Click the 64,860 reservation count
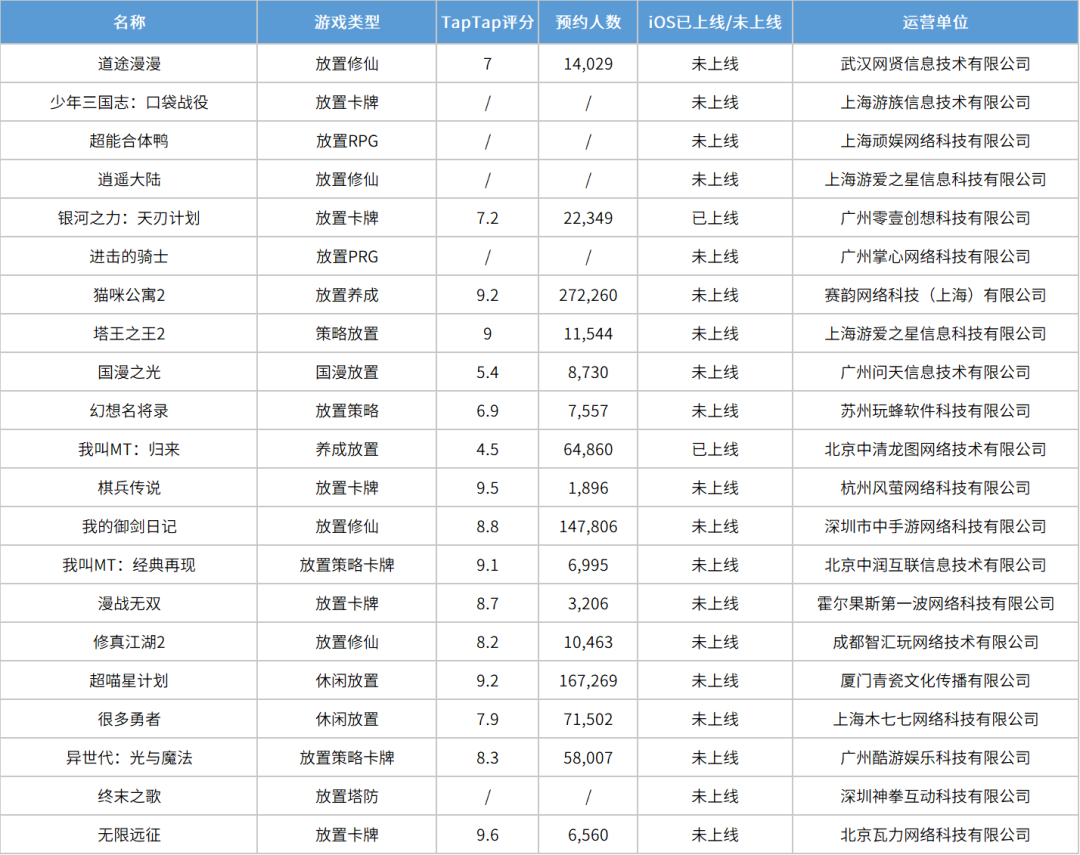This screenshot has height=855, width=1080. (x=588, y=449)
